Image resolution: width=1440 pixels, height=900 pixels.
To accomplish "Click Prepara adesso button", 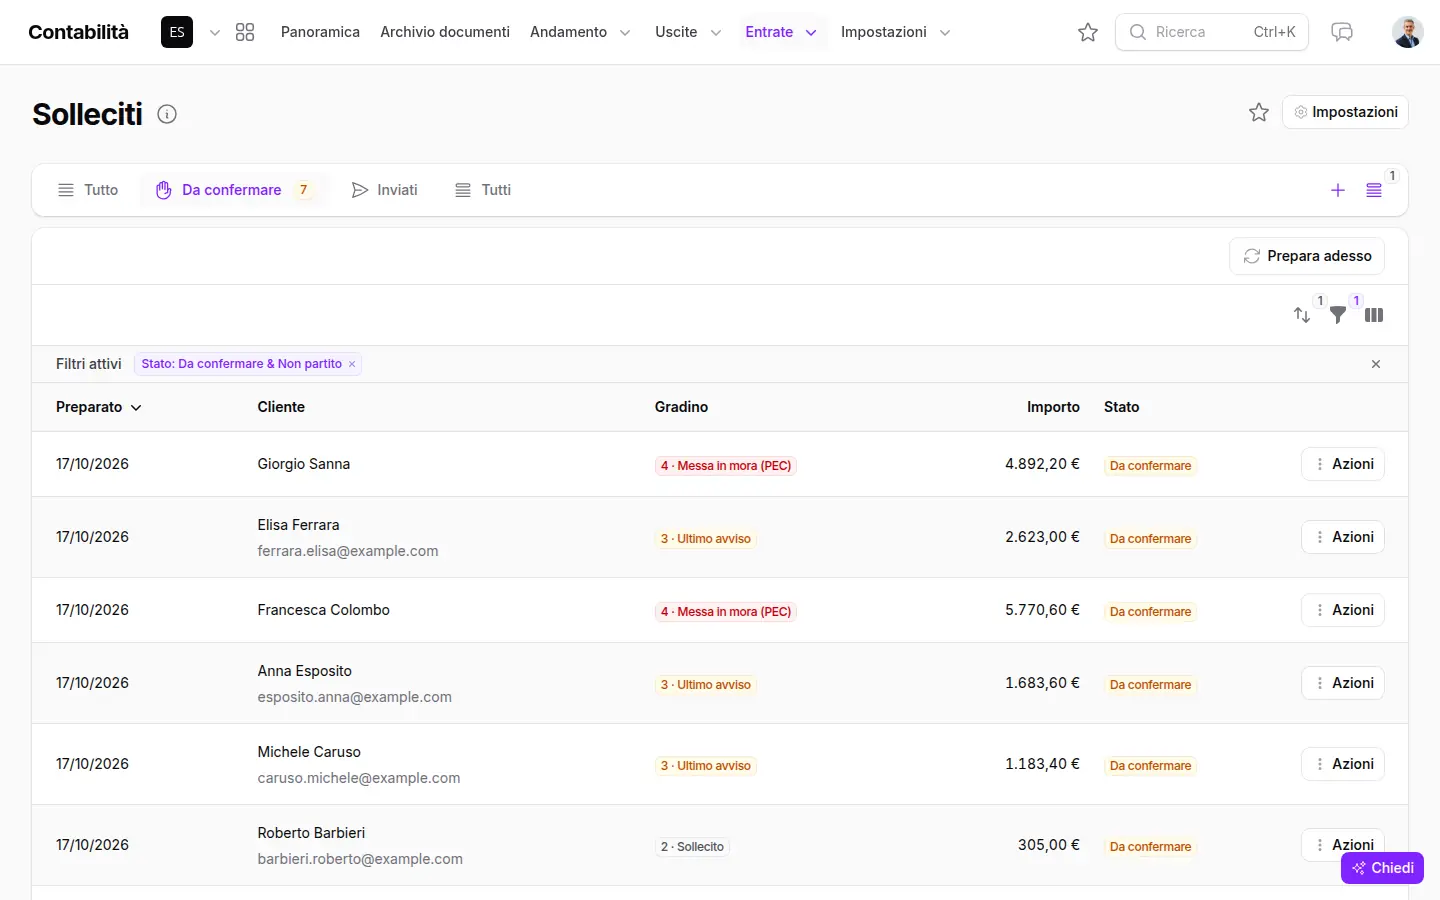I will click(1307, 256).
